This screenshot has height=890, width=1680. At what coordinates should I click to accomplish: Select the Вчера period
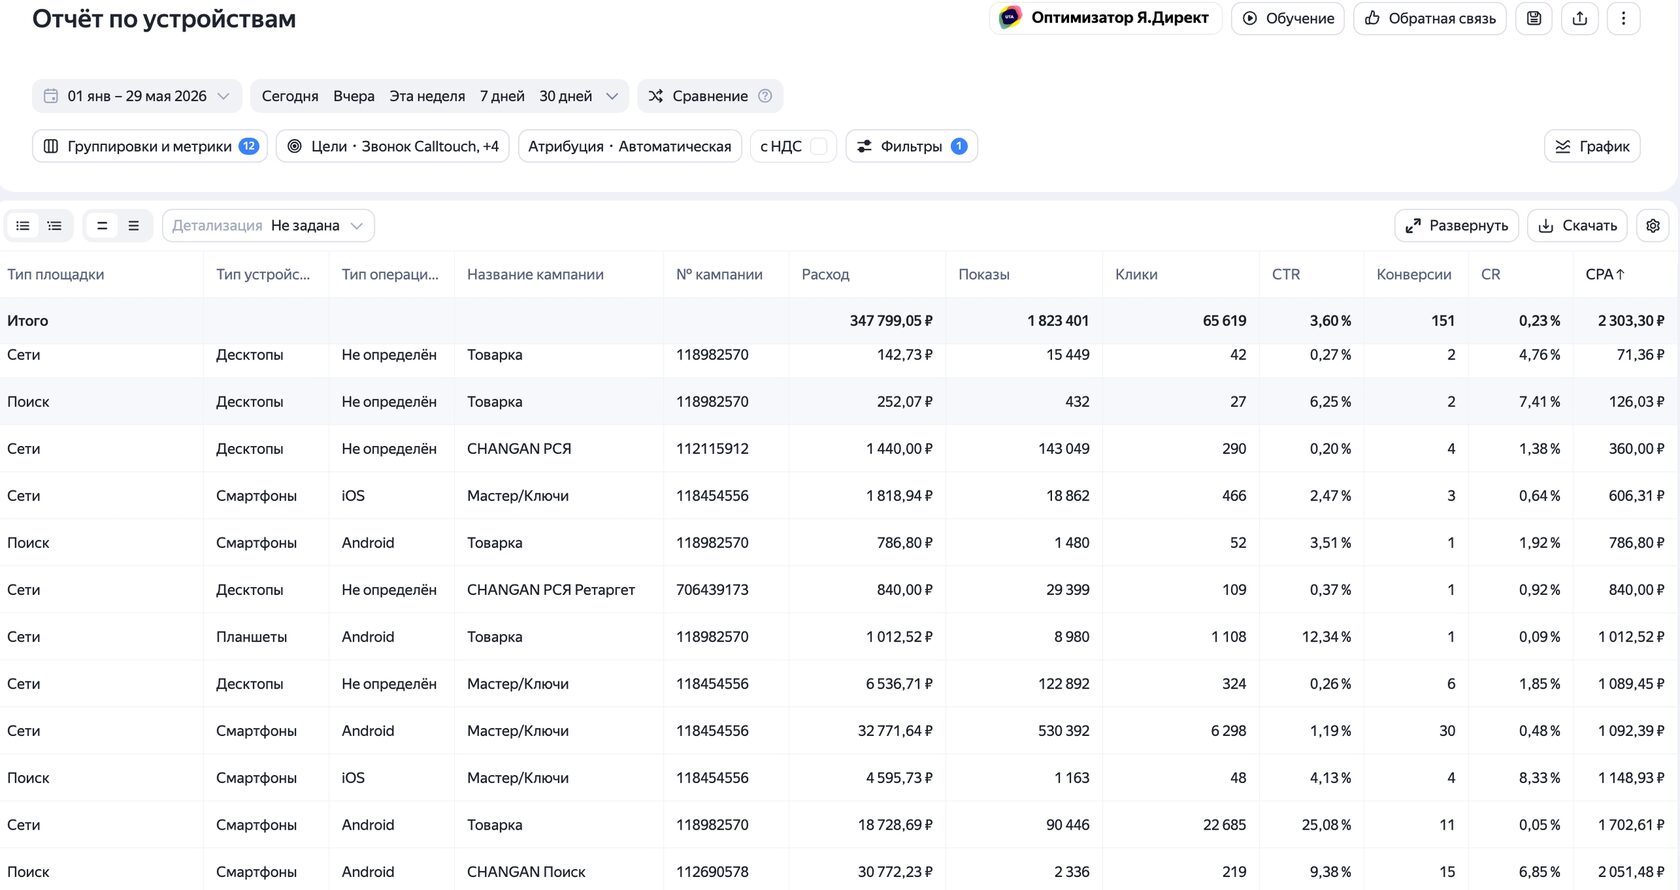[x=354, y=96]
